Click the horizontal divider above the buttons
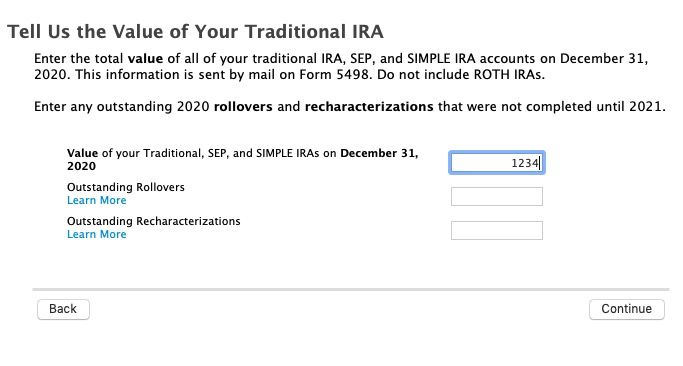 pyautogui.click(x=351, y=289)
